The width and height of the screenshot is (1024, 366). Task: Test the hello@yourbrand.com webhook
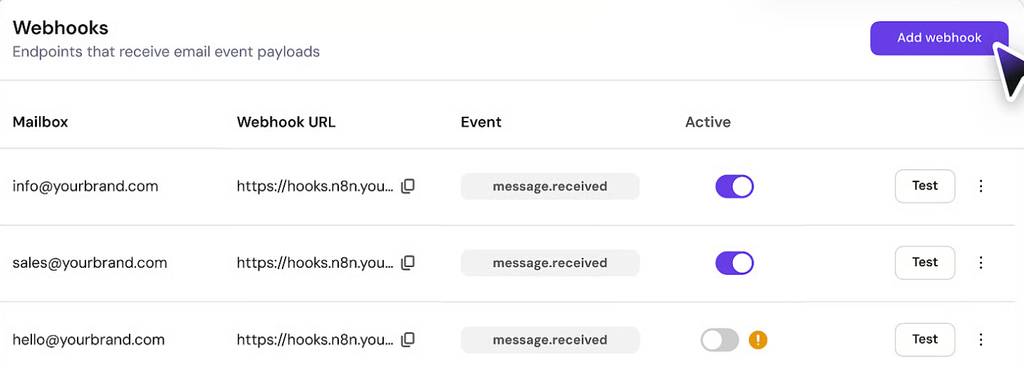(925, 339)
